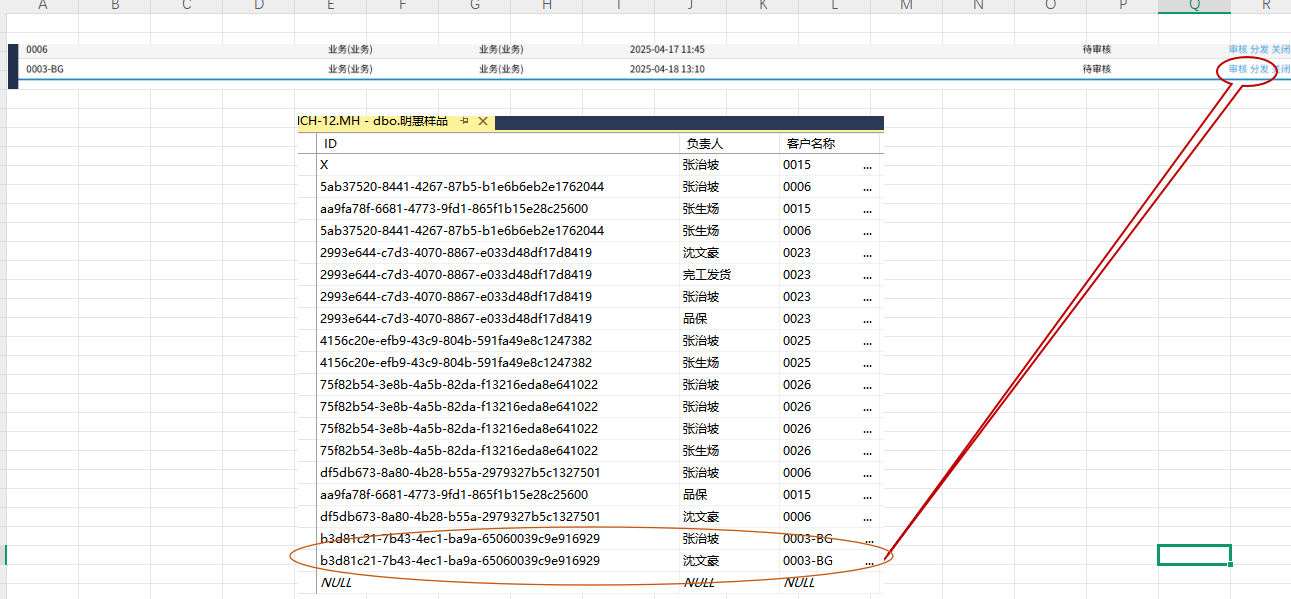Click 审核 link in the 0003-BG row
1291x599 pixels.
(x=1237, y=69)
